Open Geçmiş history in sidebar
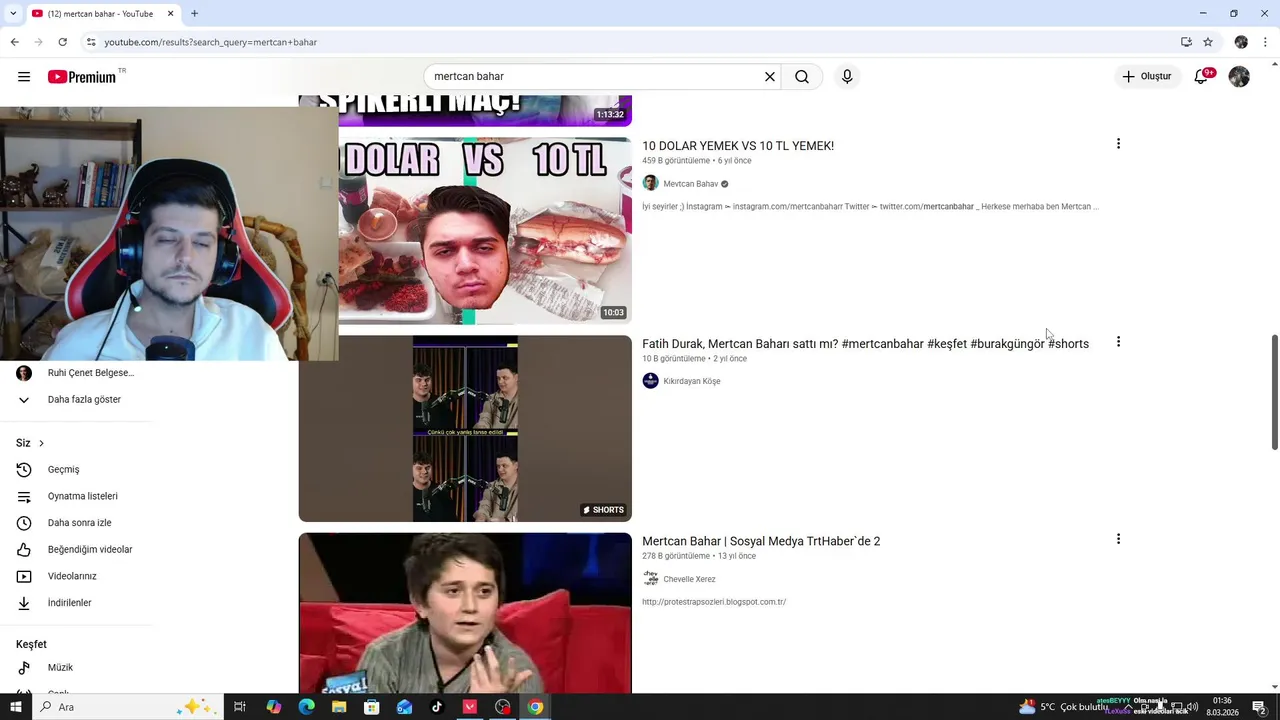This screenshot has width=1280, height=720. pyautogui.click(x=76, y=469)
